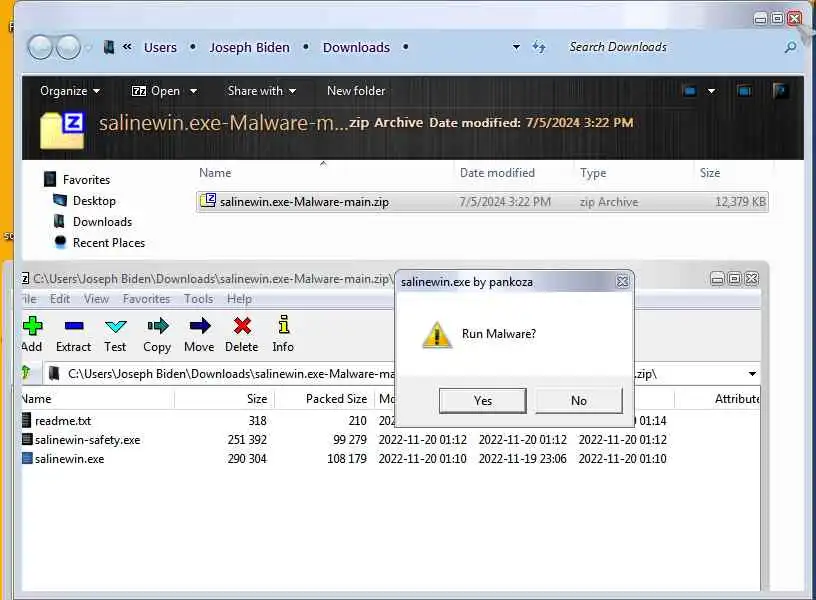The image size is (816, 600).
Task: Click the folder icon in breadcrumb bar
Action: pos(109,47)
